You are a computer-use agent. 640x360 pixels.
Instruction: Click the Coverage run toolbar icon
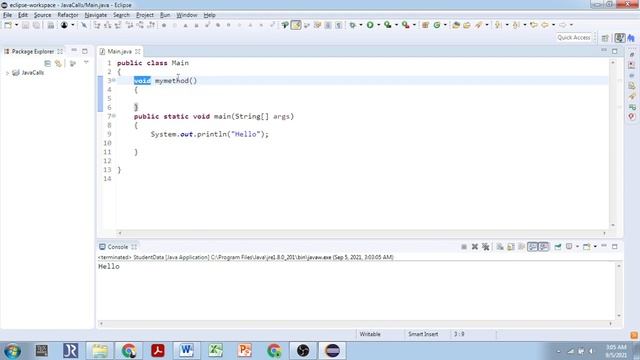(x=387, y=25)
